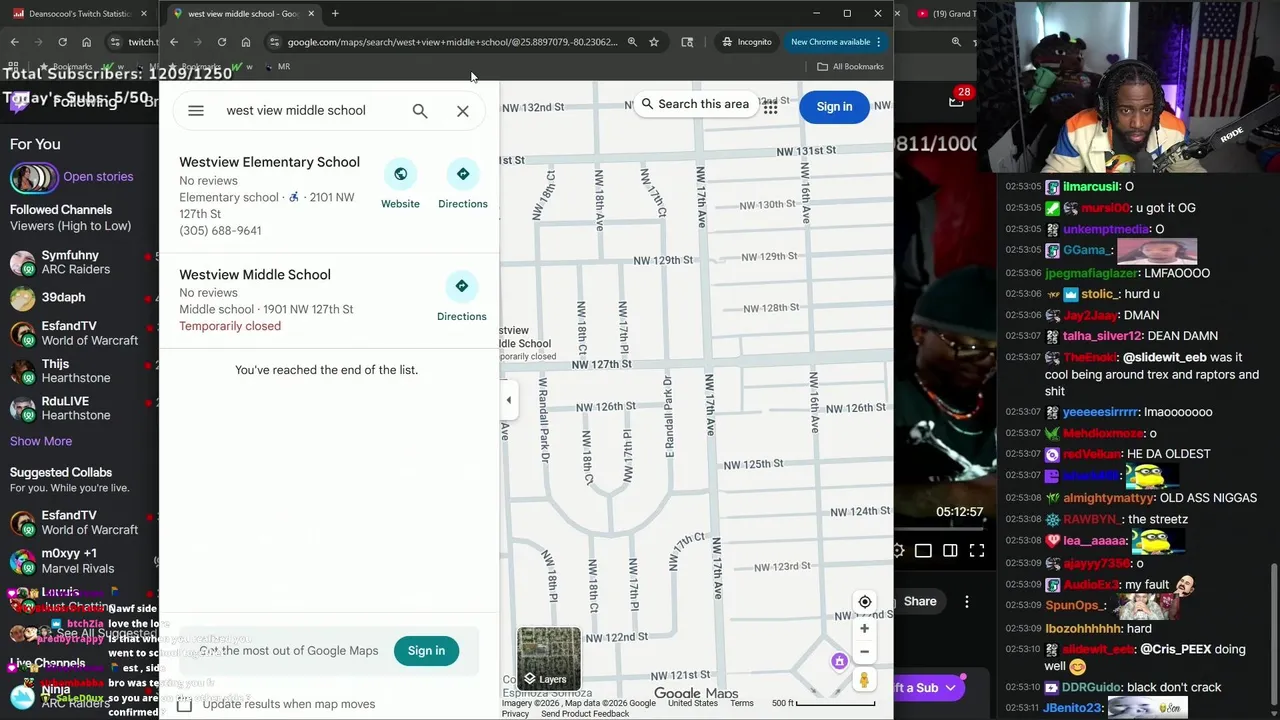Switch to Grand Theft YouTube tab

[947, 14]
